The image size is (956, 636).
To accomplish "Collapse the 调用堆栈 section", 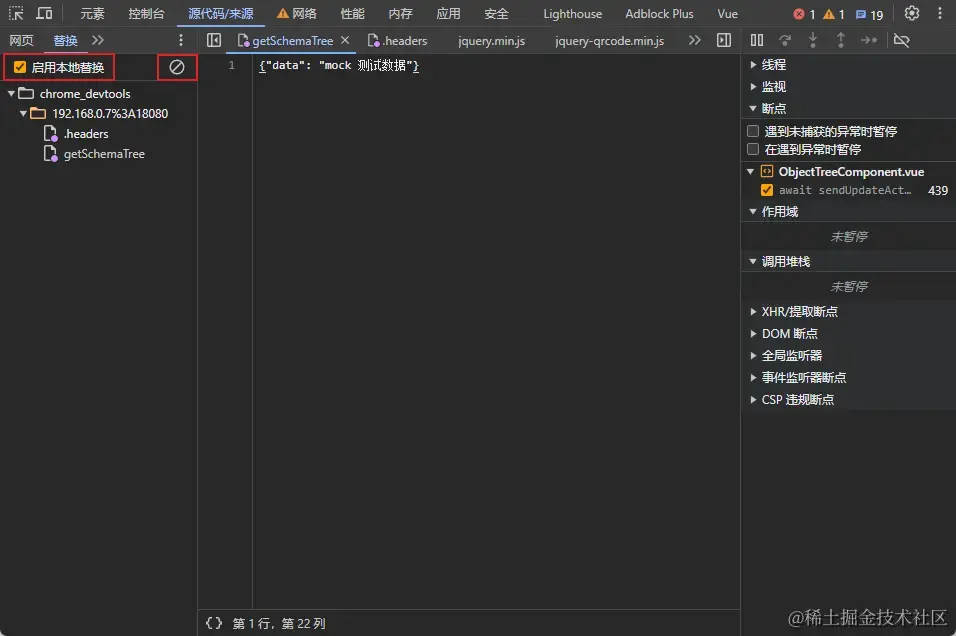I will (x=753, y=262).
